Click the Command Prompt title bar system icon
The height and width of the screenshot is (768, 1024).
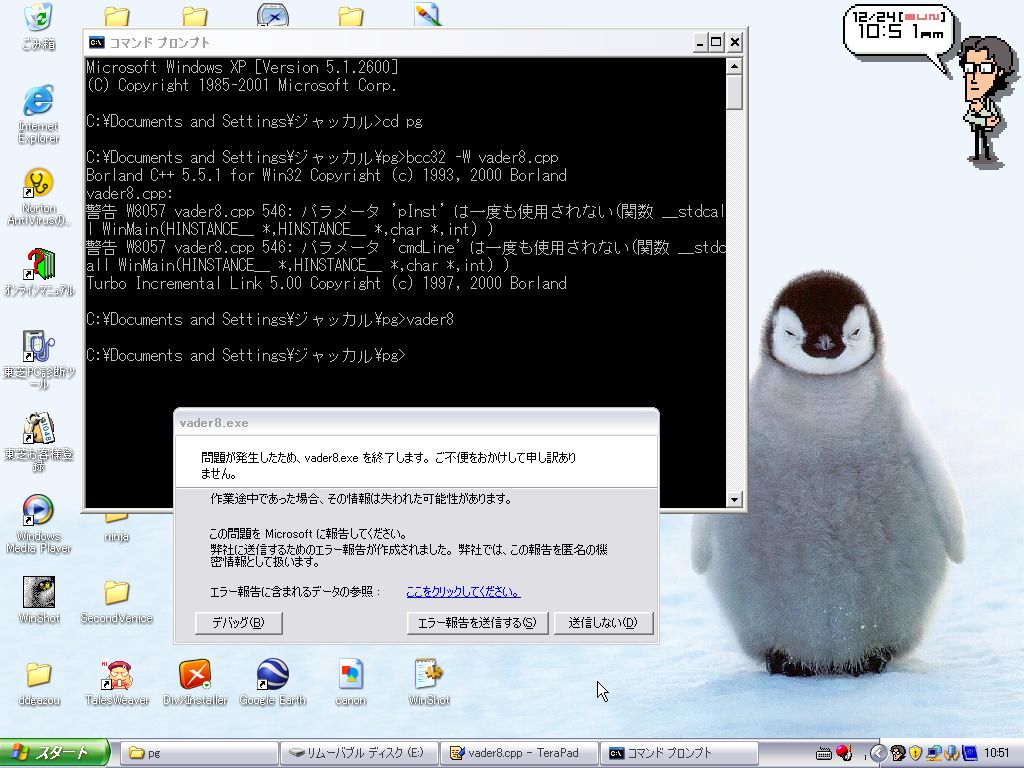[96, 43]
